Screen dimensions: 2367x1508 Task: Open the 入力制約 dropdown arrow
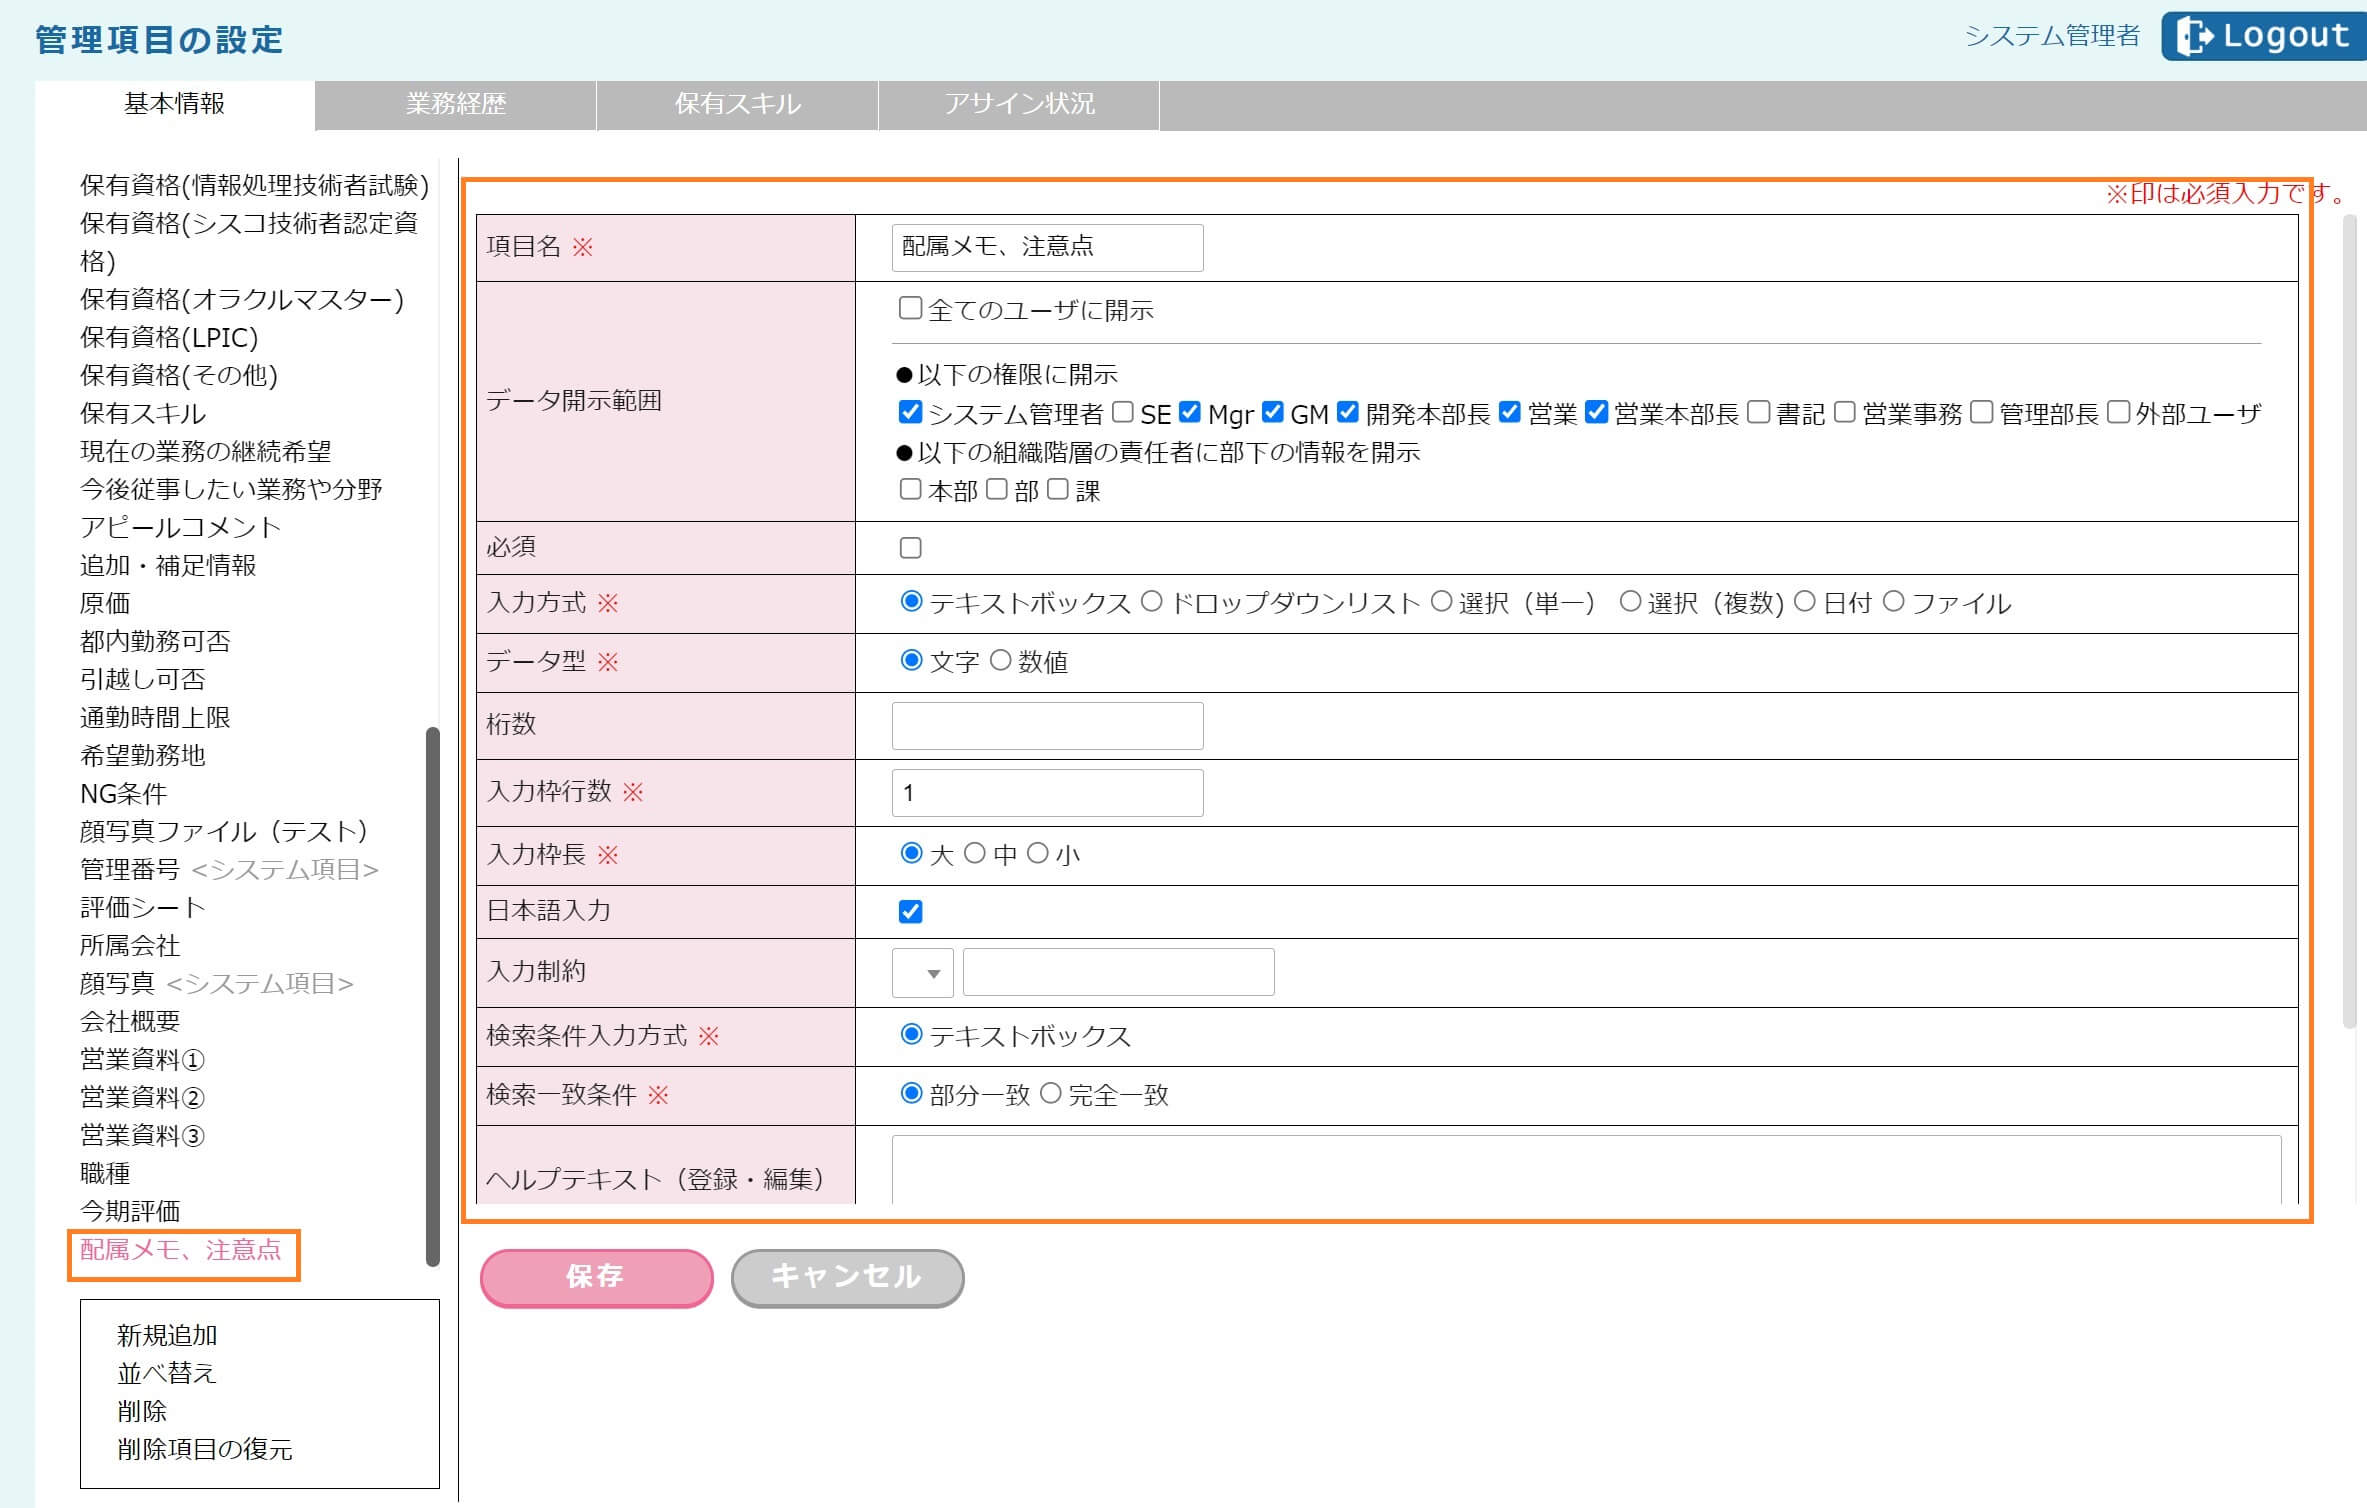point(932,973)
